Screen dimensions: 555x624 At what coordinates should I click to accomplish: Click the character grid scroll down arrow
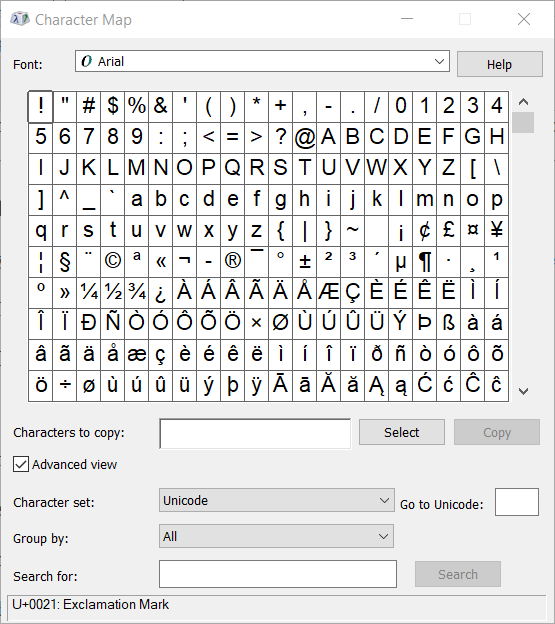click(x=523, y=391)
